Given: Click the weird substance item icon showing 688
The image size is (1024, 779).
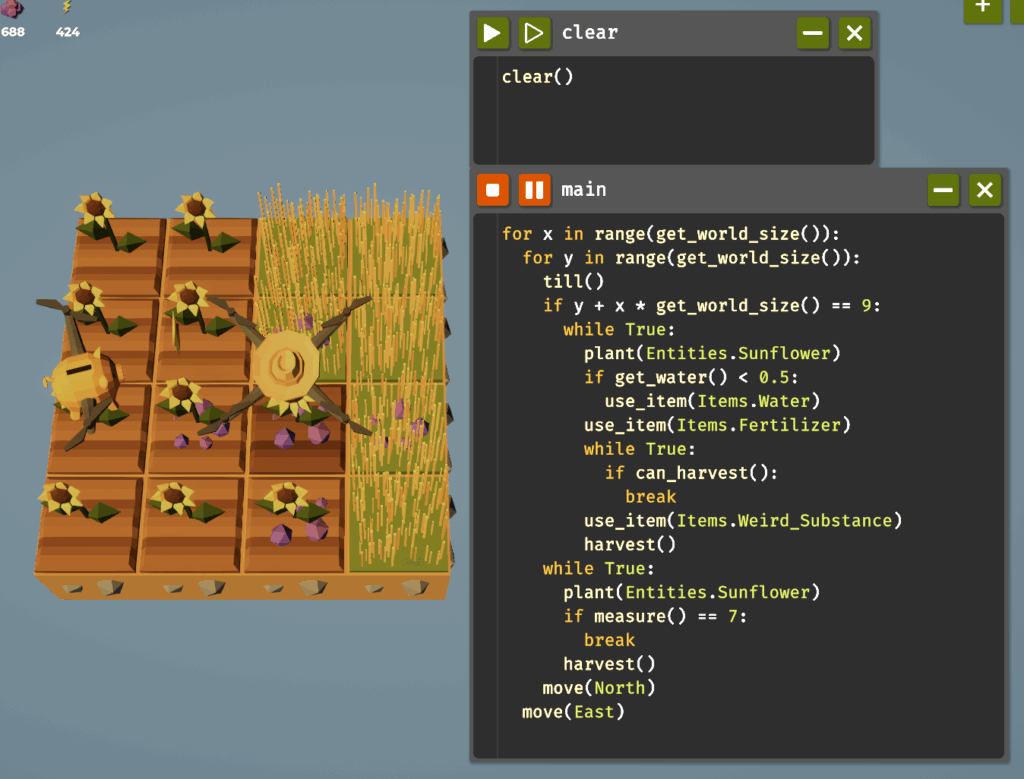Looking at the screenshot, I should click(12, 8).
